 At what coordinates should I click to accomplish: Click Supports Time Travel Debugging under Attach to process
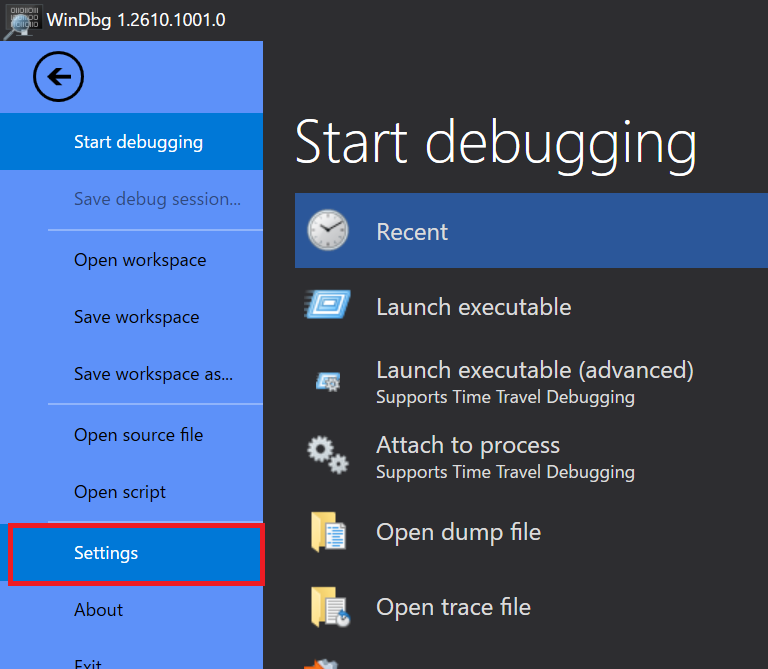click(505, 472)
